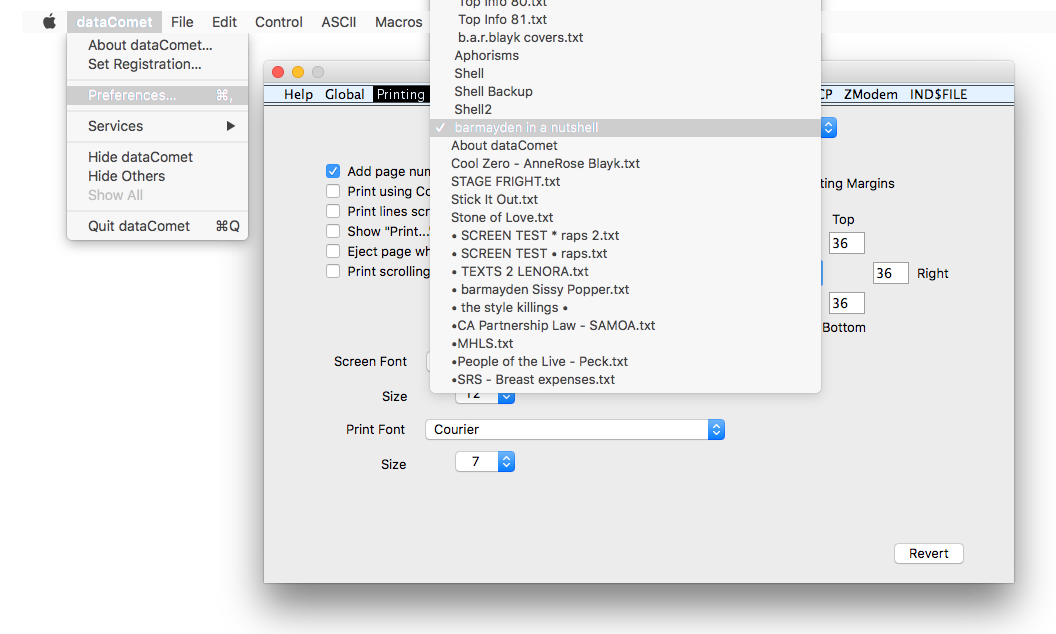Viewport: 1056px width, 634px height.
Task: Open the Edit menu
Action: click(224, 22)
